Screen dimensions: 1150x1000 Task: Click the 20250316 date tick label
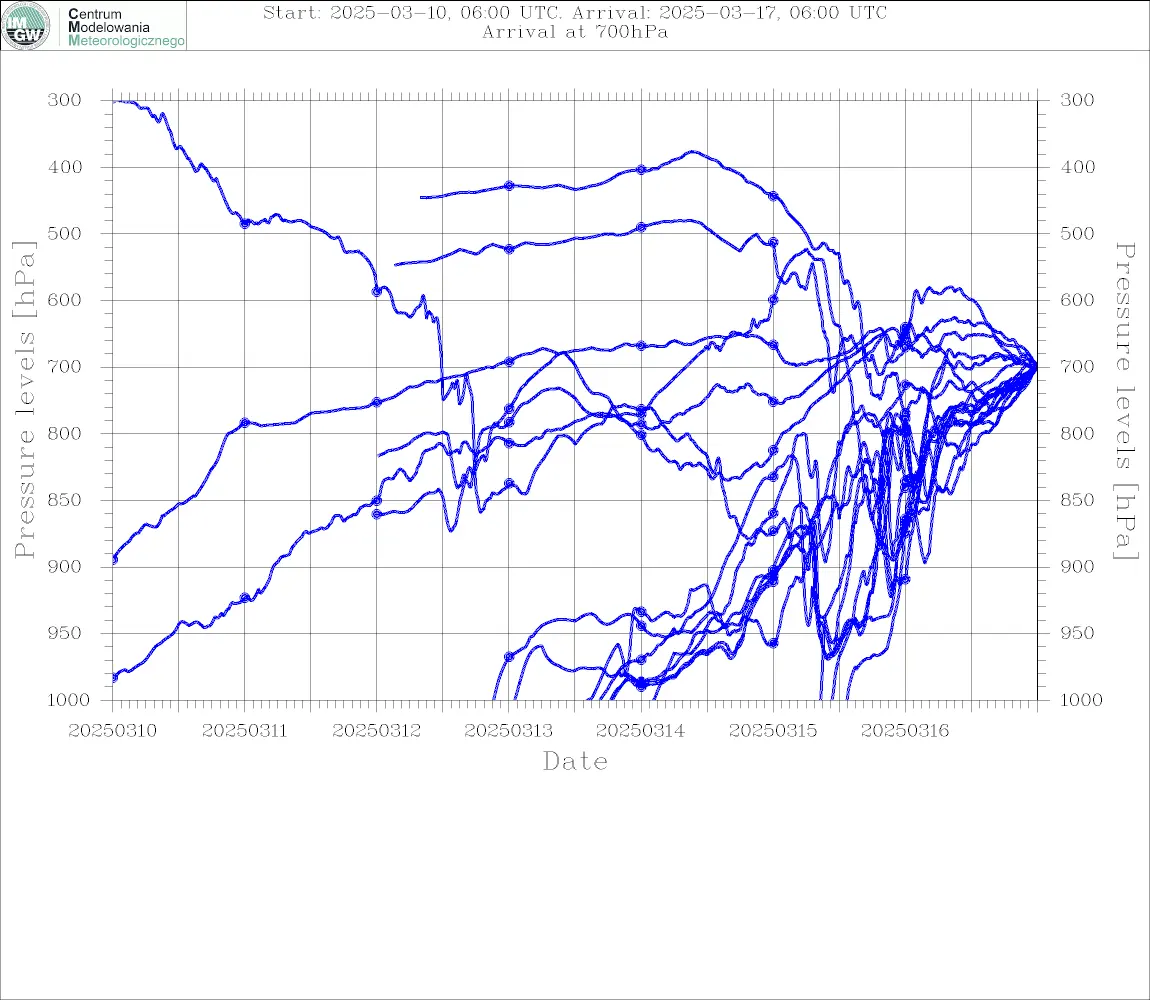tap(904, 731)
